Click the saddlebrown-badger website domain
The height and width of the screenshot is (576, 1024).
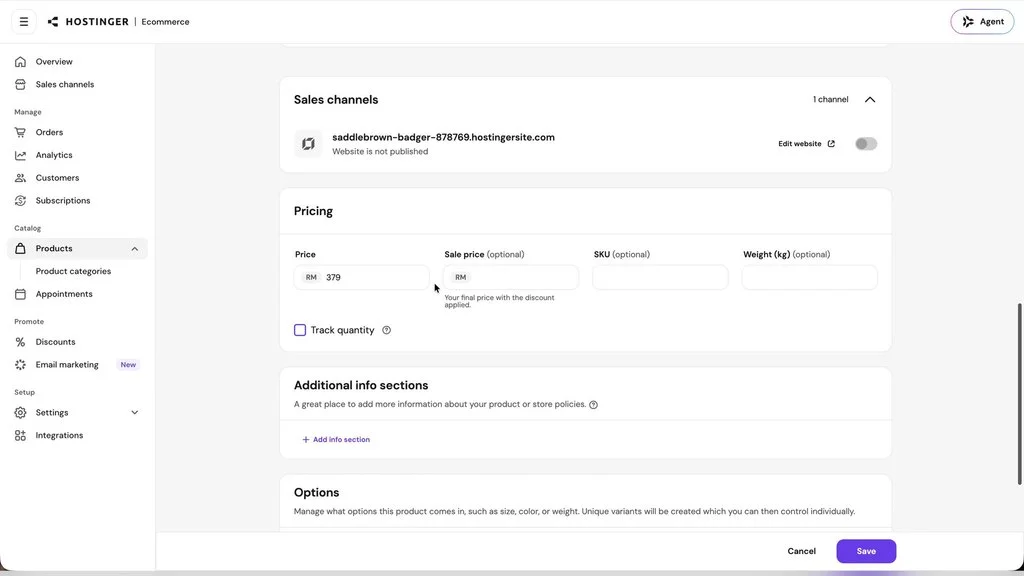[x=443, y=137]
